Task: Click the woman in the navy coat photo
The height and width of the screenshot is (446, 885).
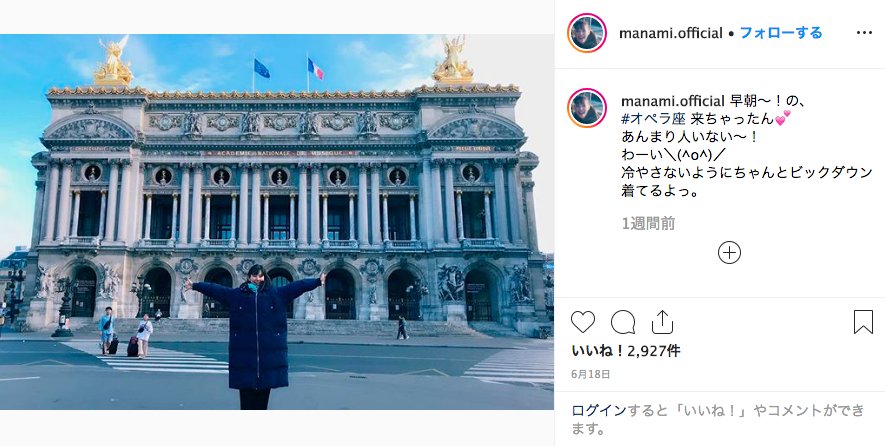Action: pos(255,336)
